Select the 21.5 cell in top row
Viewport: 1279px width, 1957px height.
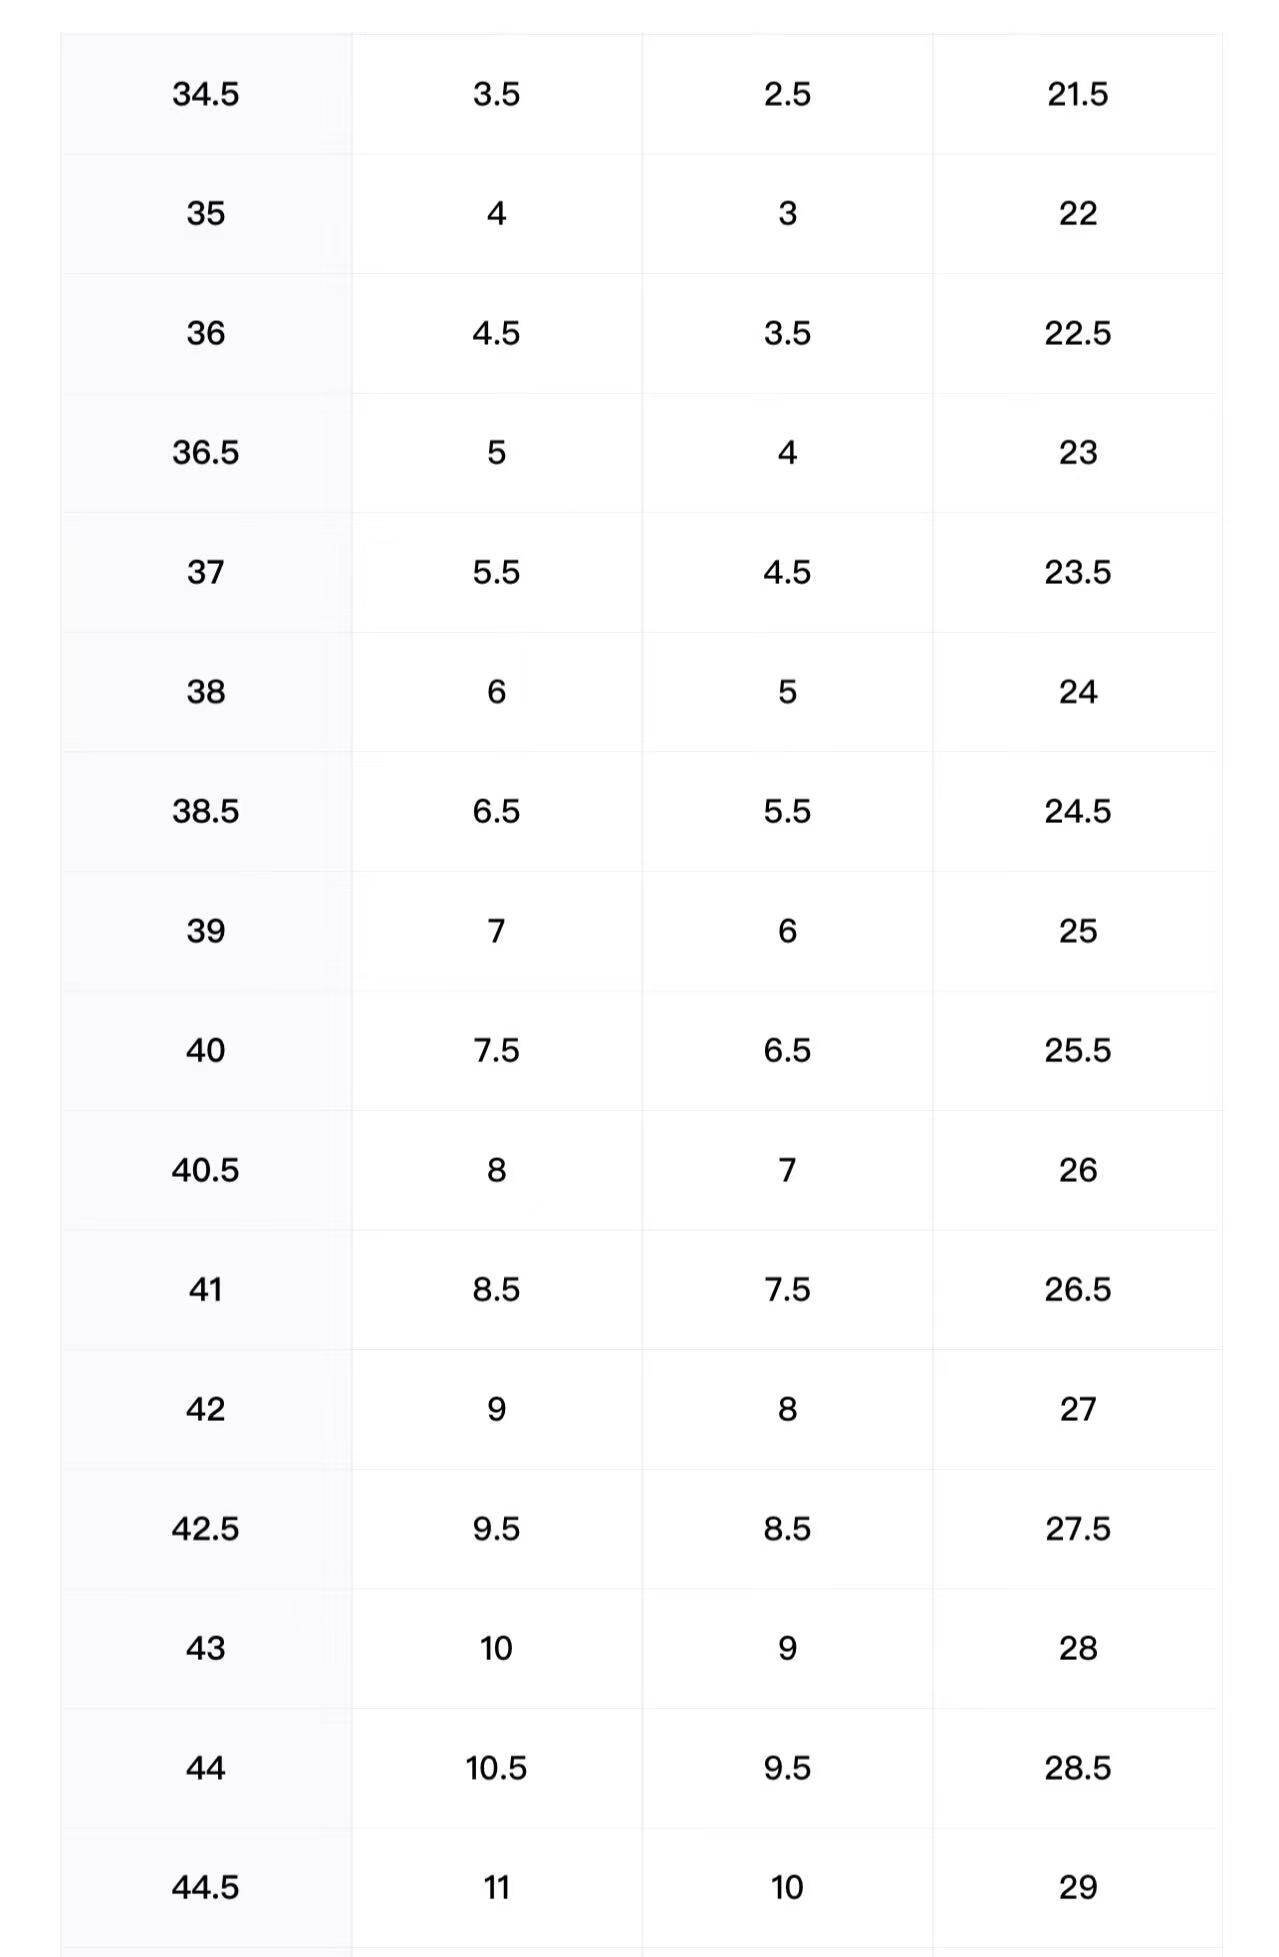coord(1077,94)
